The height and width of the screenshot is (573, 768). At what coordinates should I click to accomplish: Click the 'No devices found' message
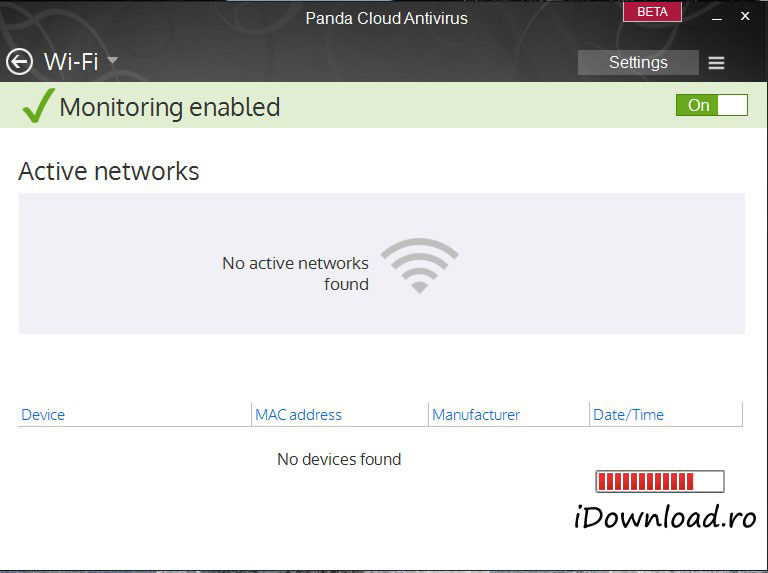pyautogui.click(x=339, y=459)
